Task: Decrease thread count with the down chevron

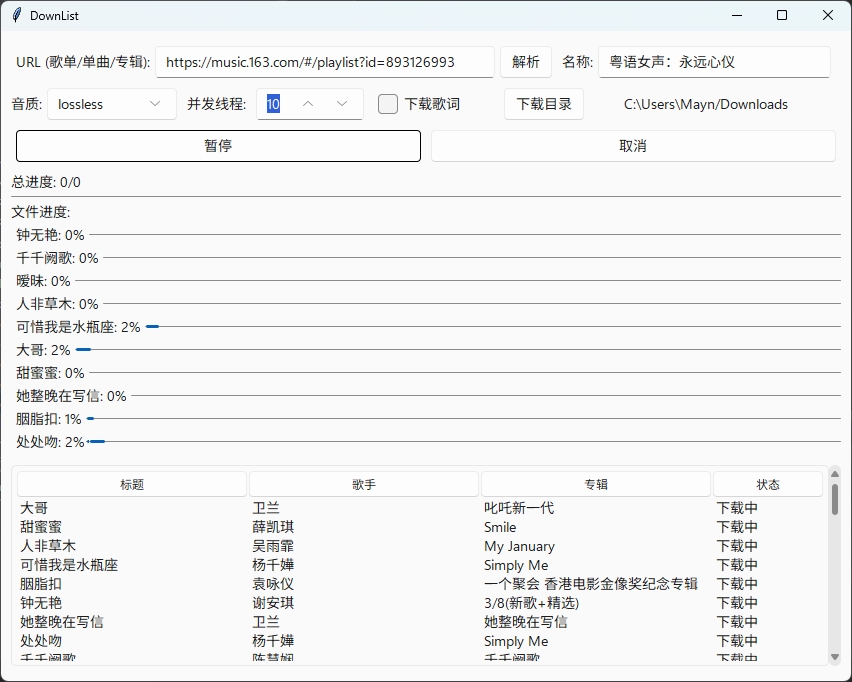Action: click(340, 104)
